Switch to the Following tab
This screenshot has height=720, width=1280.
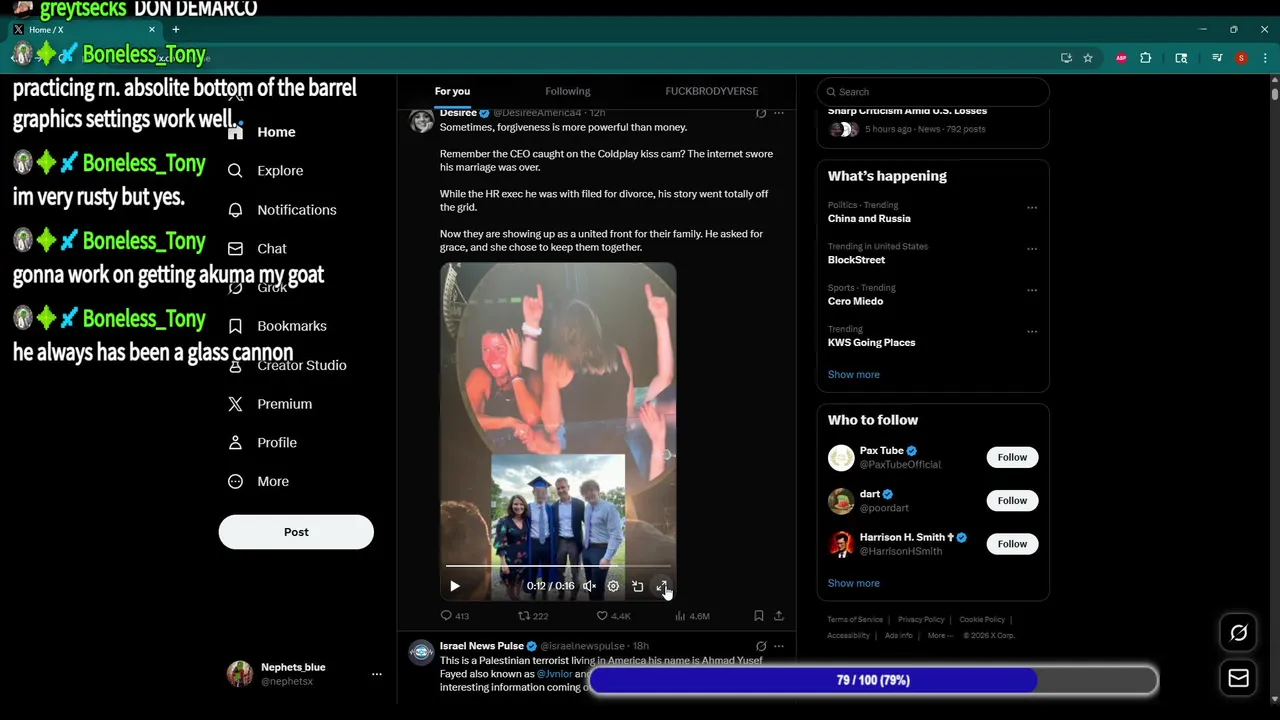[x=567, y=91]
